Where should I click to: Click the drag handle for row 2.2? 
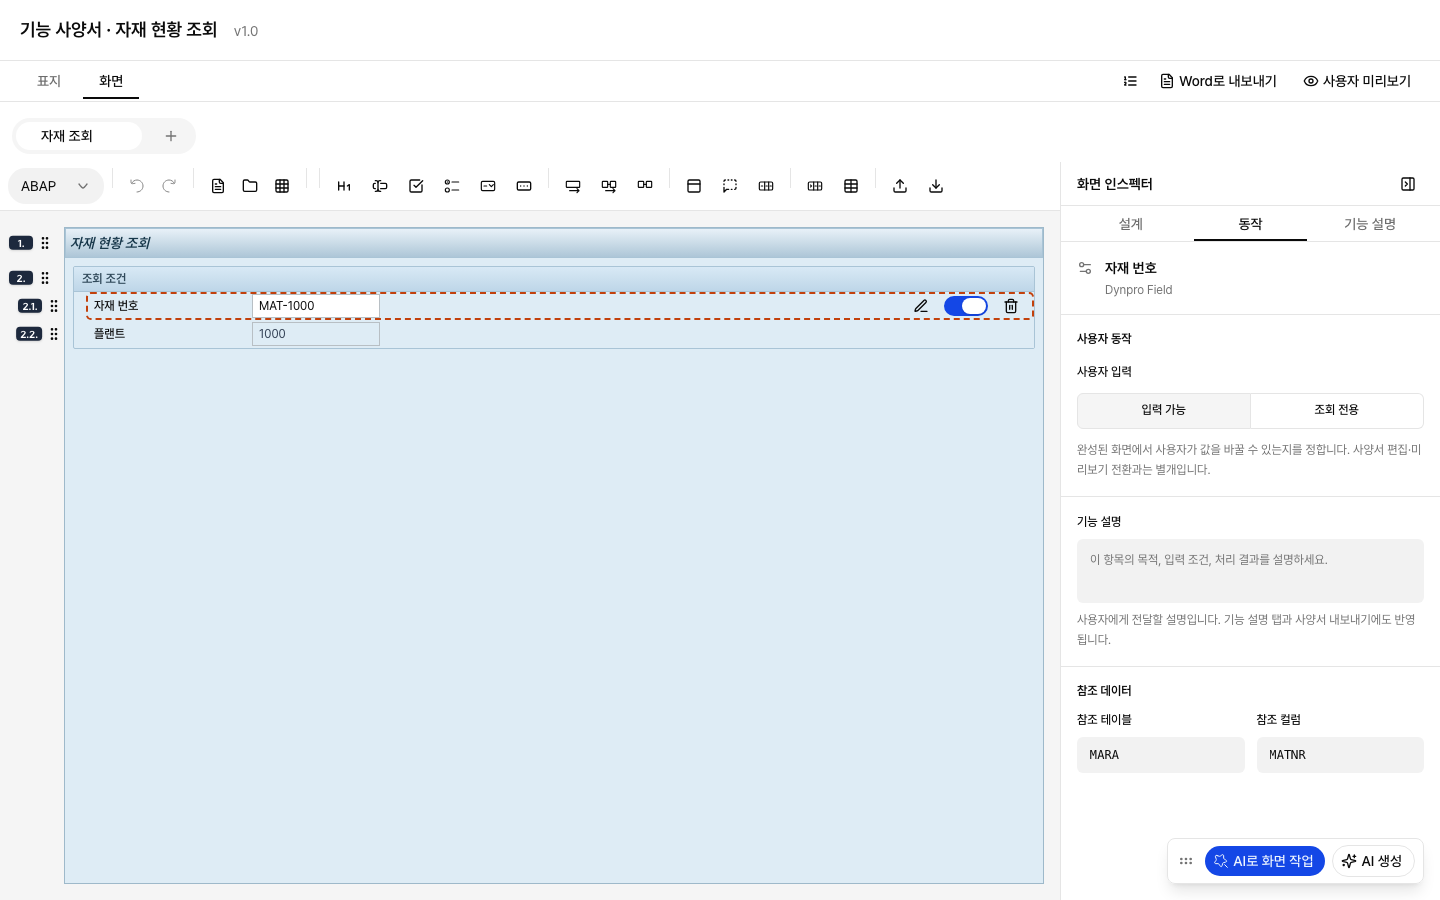[x=54, y=334]
